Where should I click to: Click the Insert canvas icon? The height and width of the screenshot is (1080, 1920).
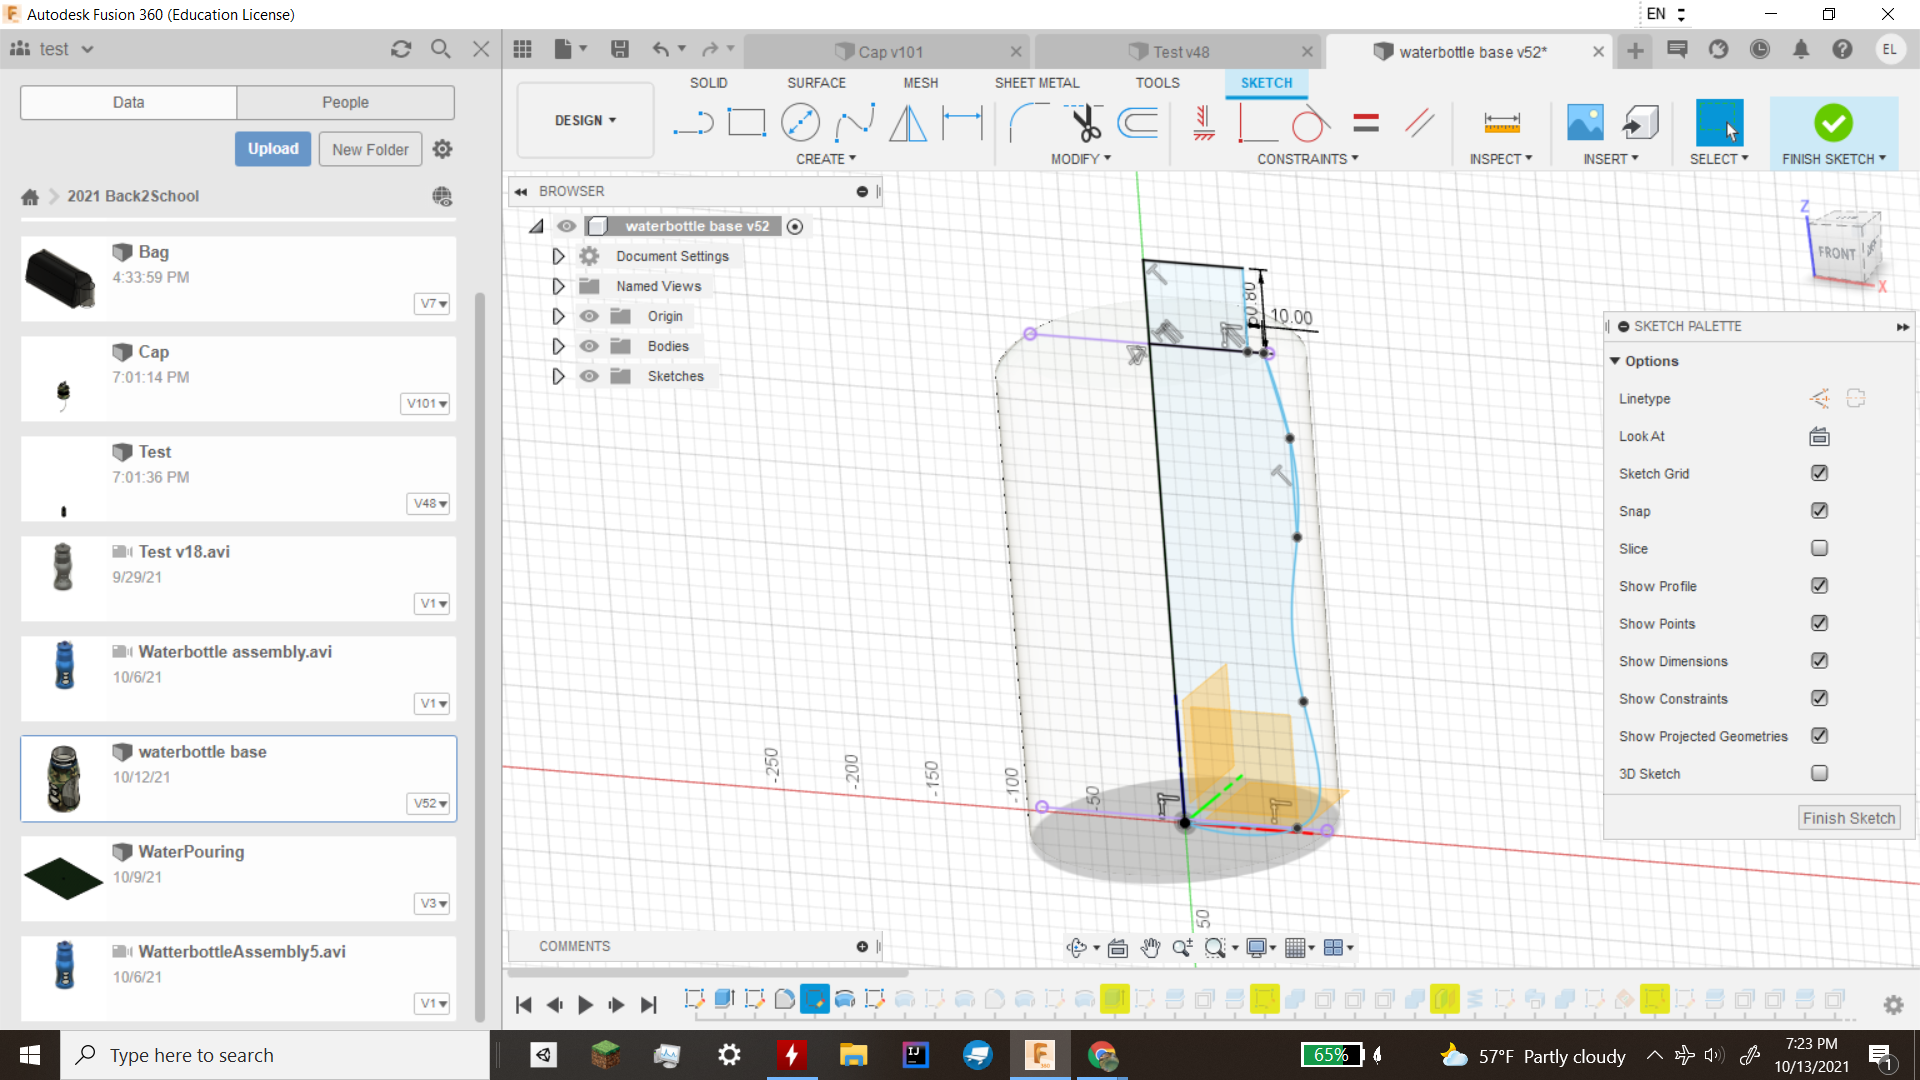tap(1584, 121)
